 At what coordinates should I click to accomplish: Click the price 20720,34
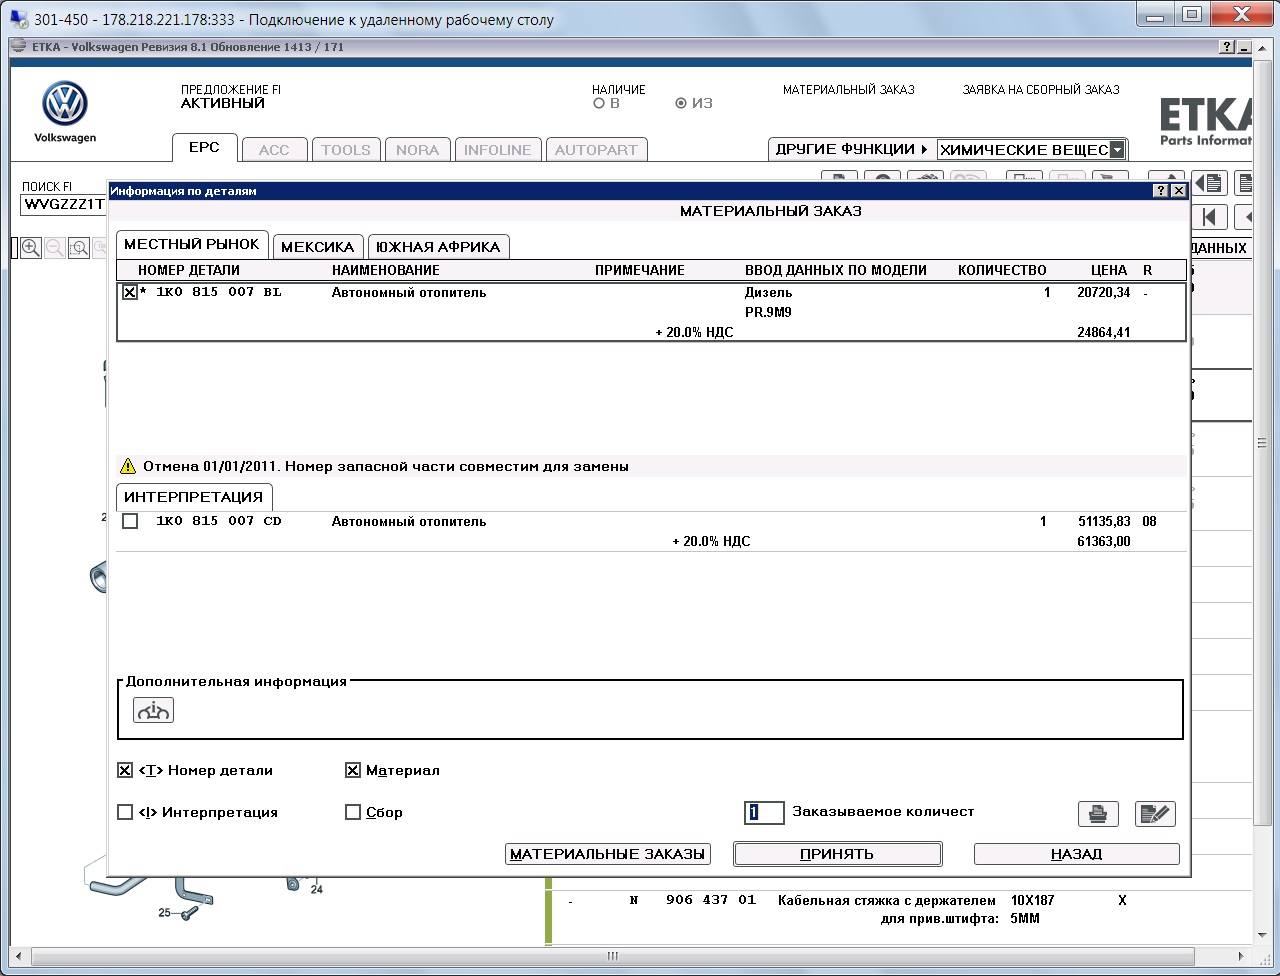click(1104, 293)
